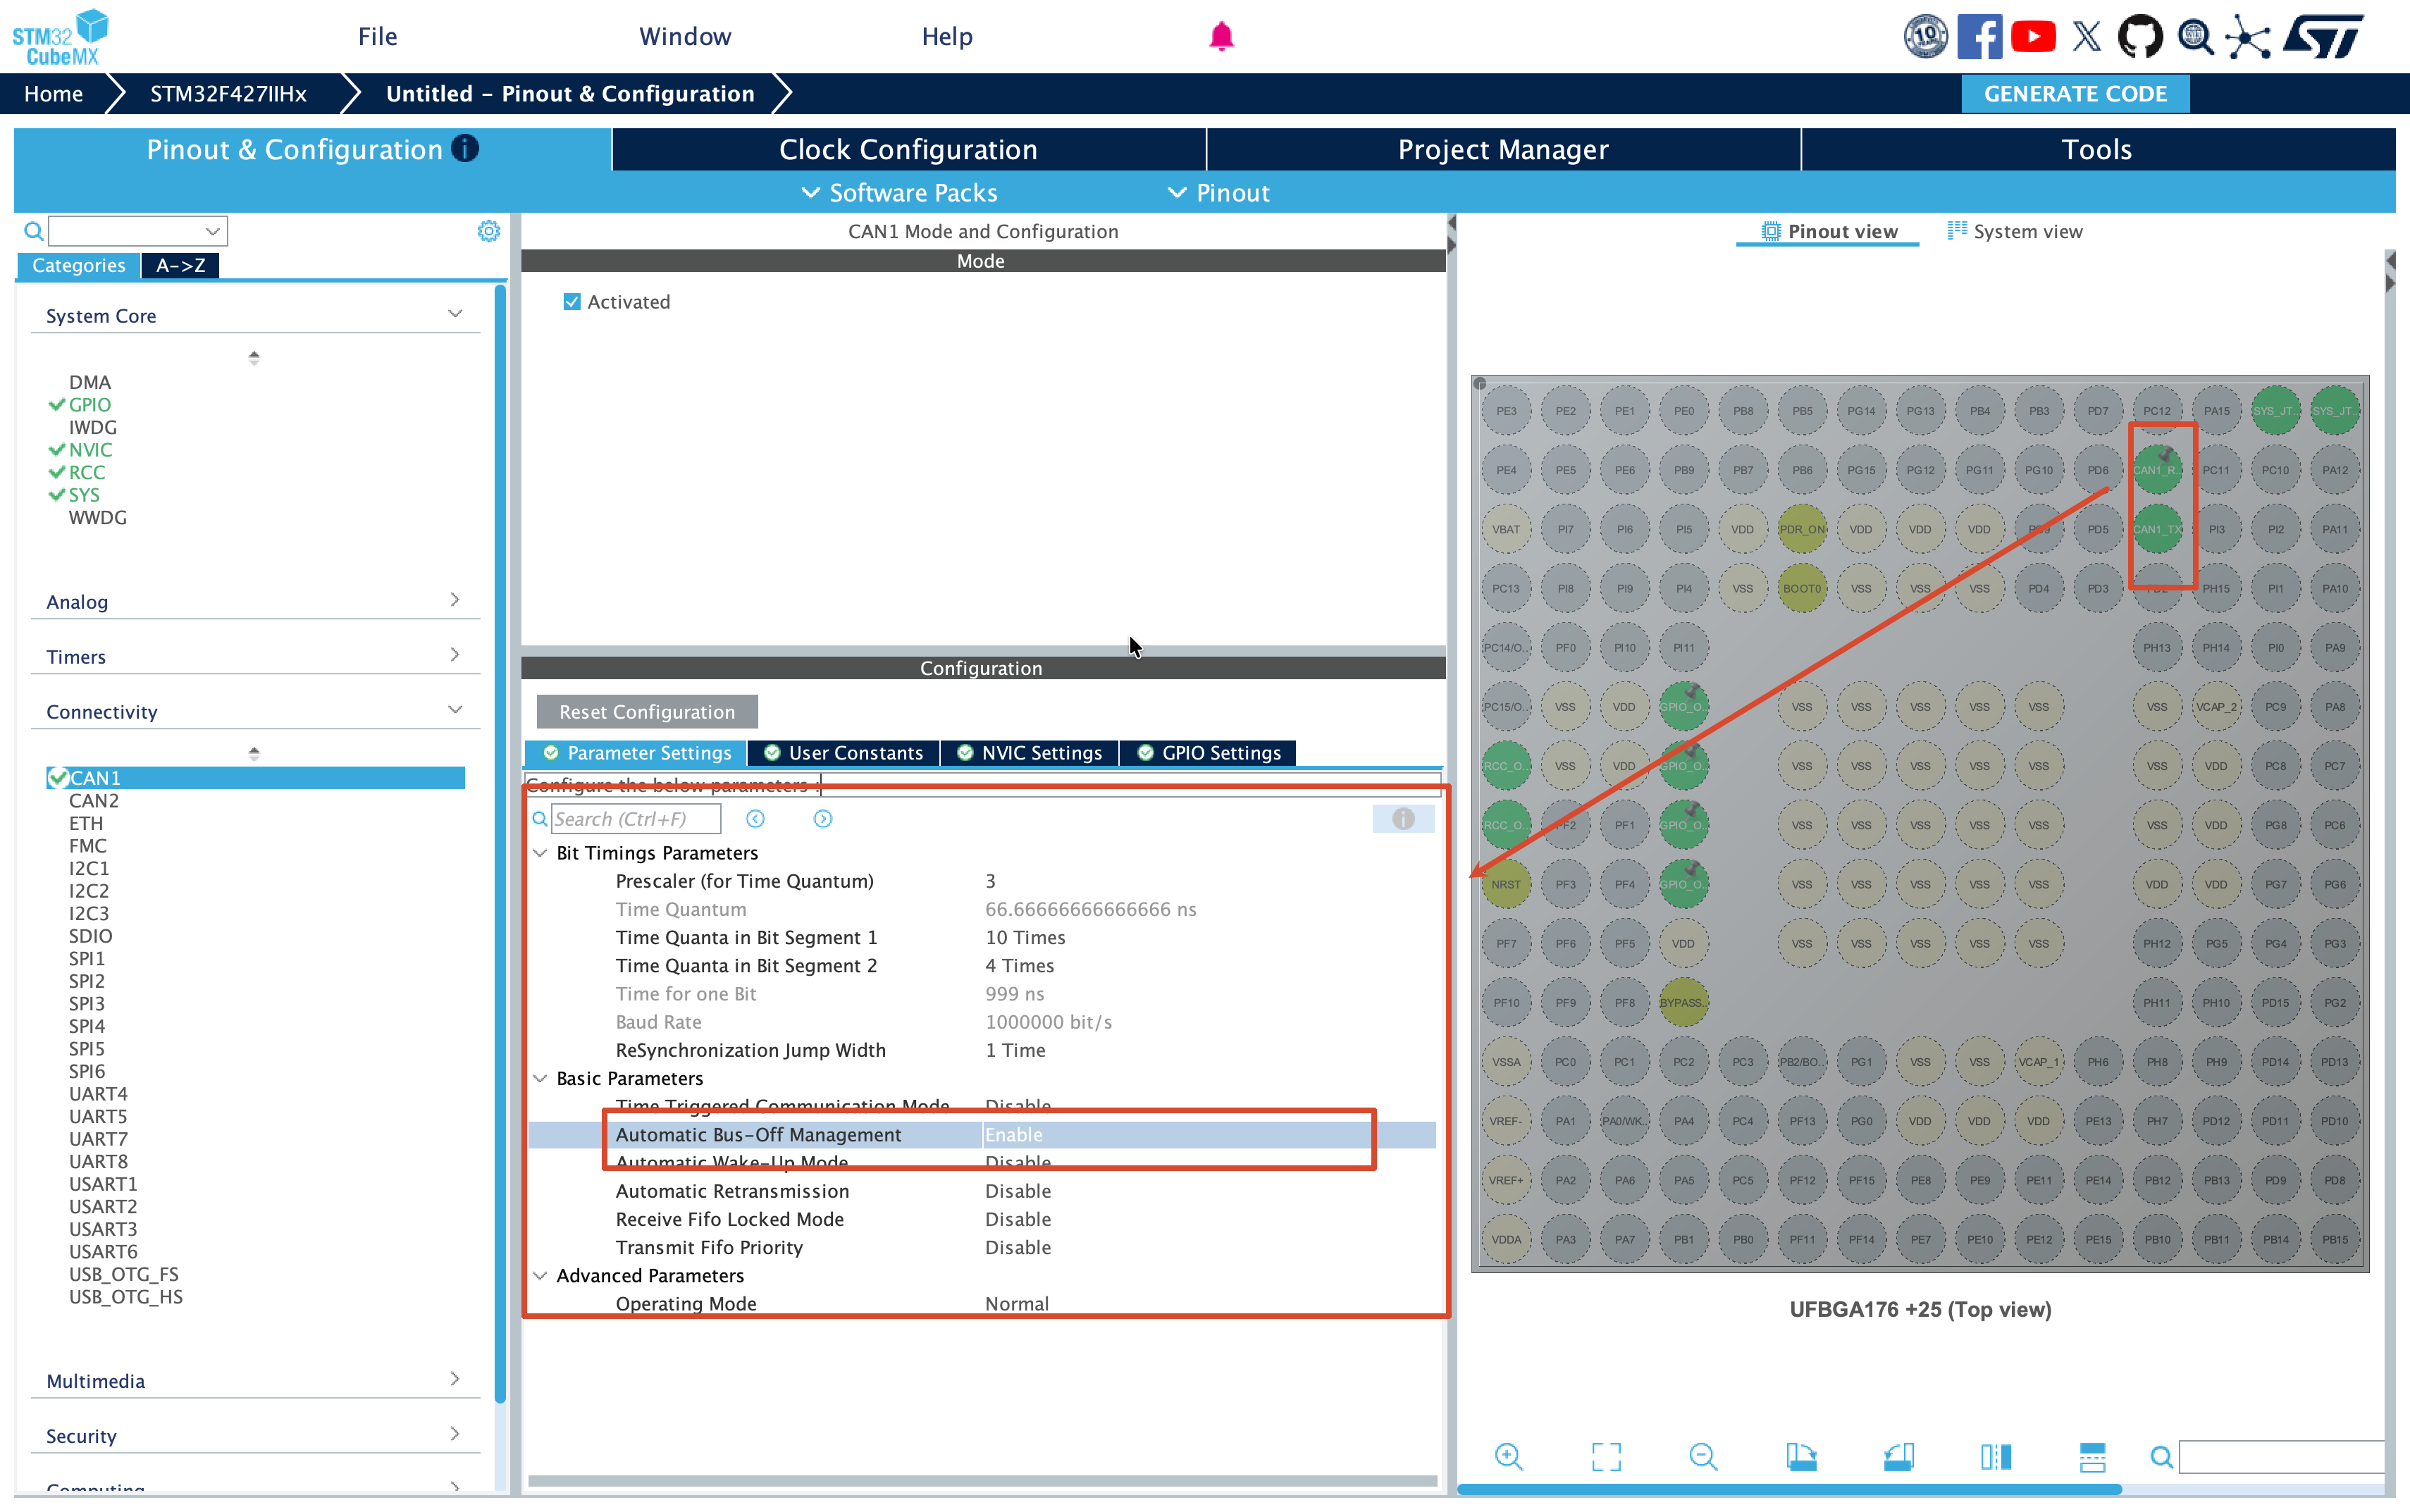Select USB_OTG_FS in the Connectivity list
The image size is (2410, 1512).
click(x=124, y=1274)
